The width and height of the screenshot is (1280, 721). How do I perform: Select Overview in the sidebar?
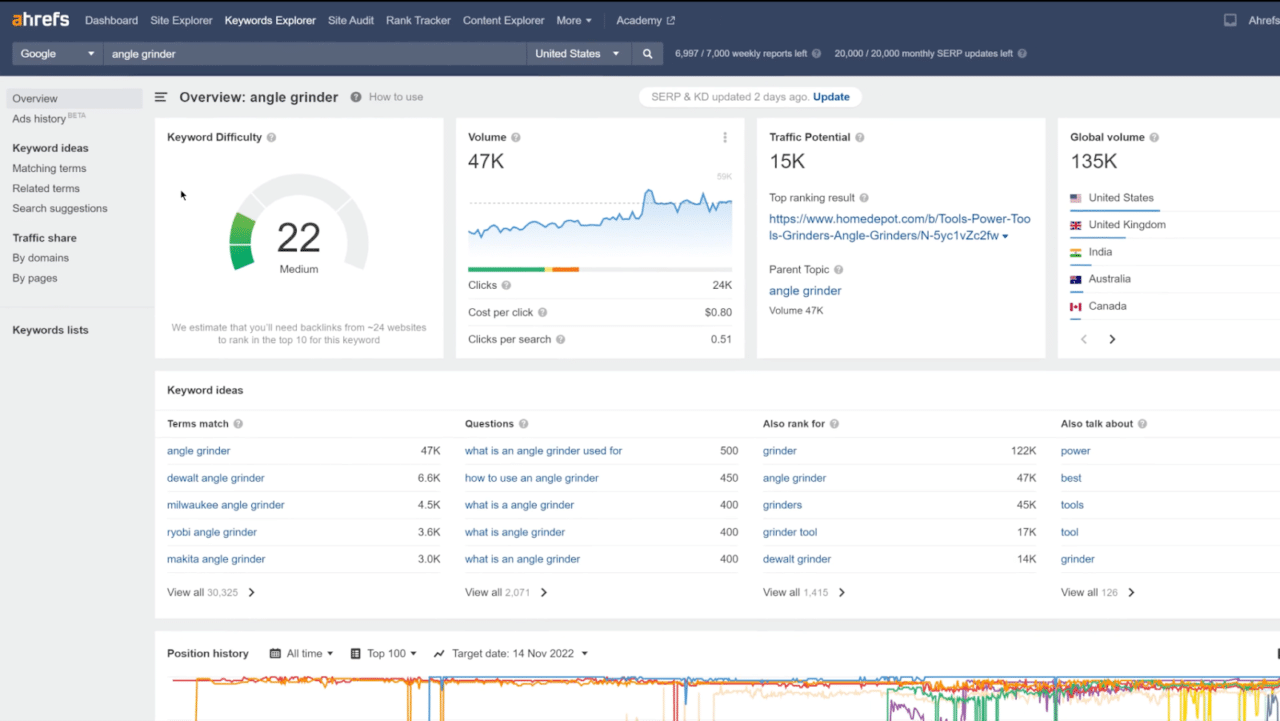pyautogui.click(x=75, y=98)
